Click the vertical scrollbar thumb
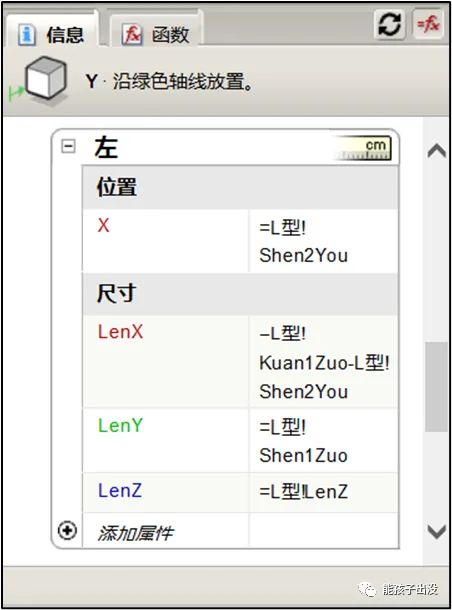452x610 pixels. click(436, 387)
